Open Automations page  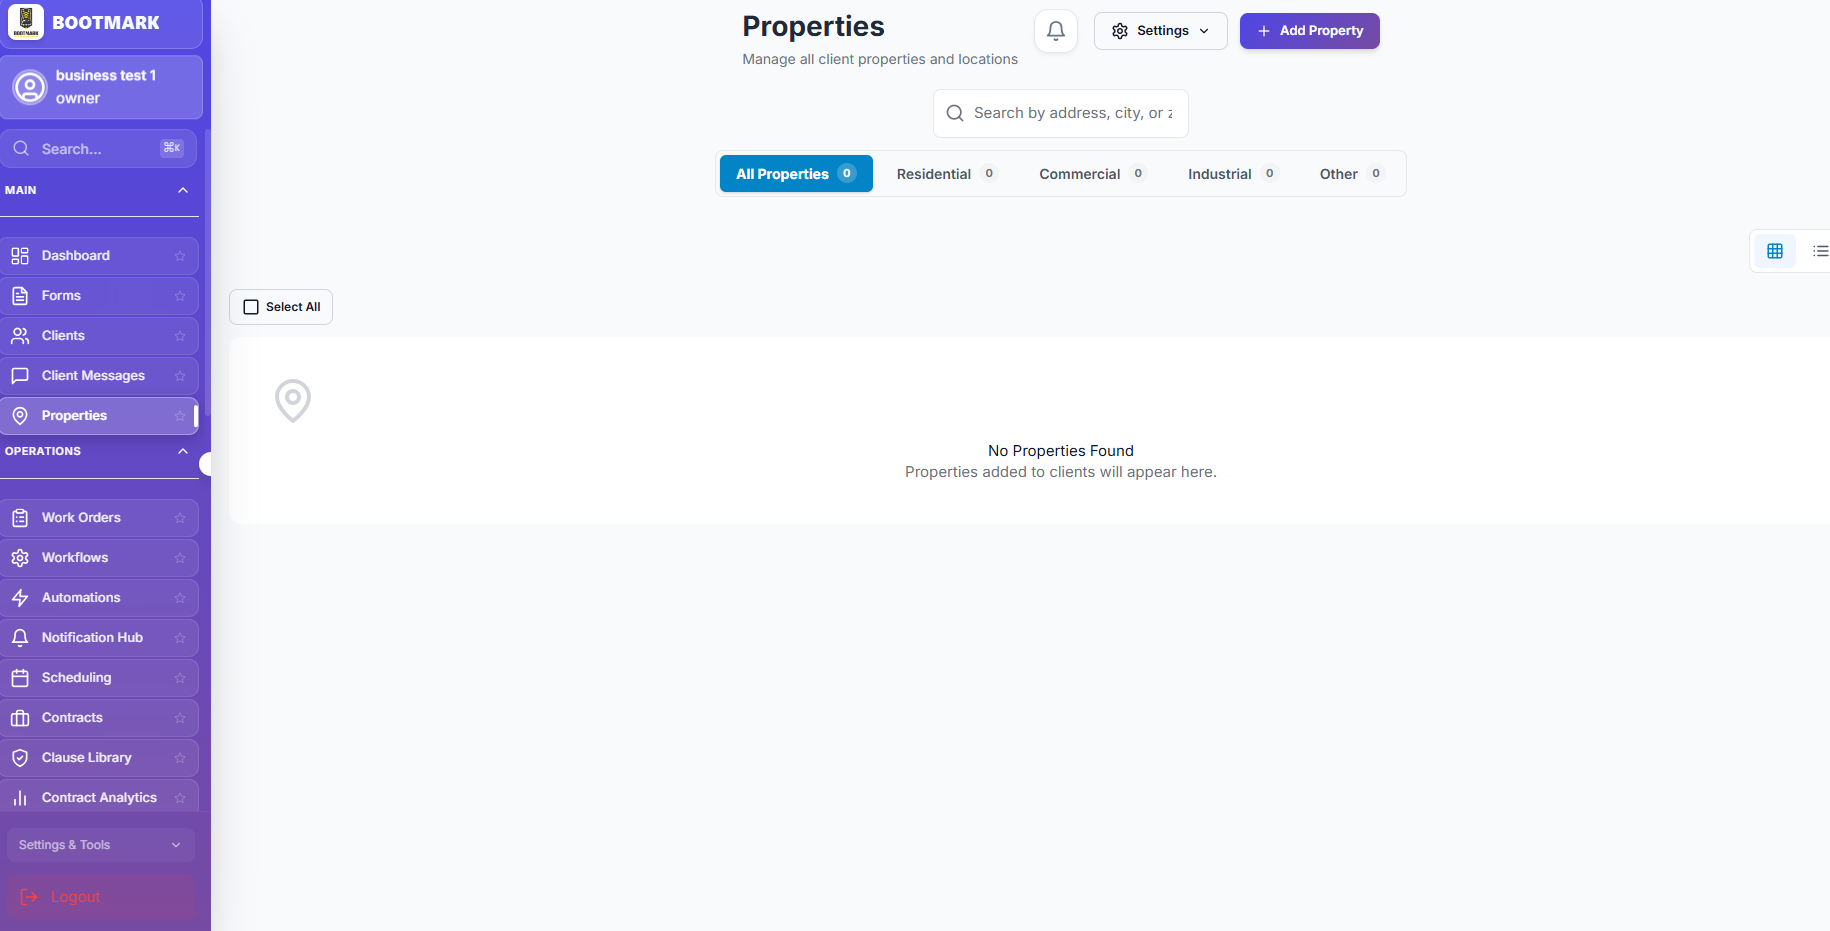[99, 598]
